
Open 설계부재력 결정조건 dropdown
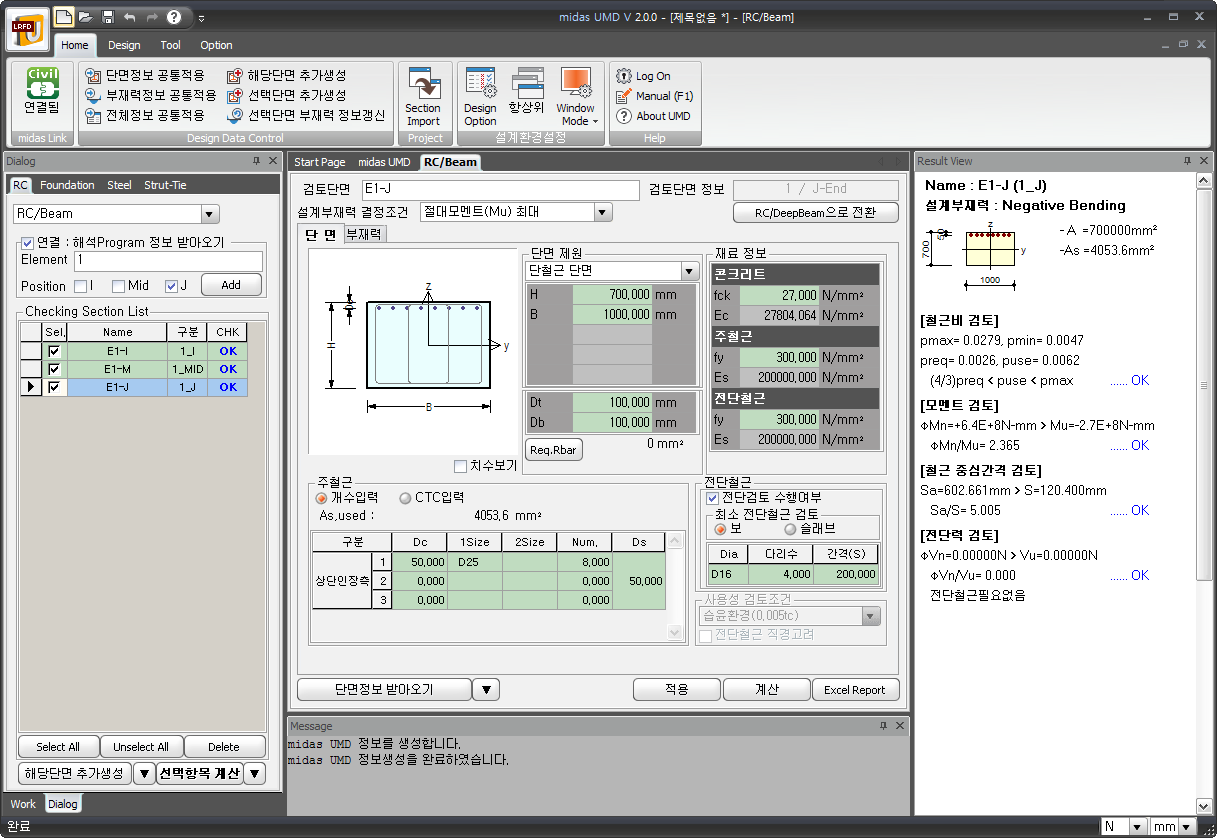coord(603,212)
